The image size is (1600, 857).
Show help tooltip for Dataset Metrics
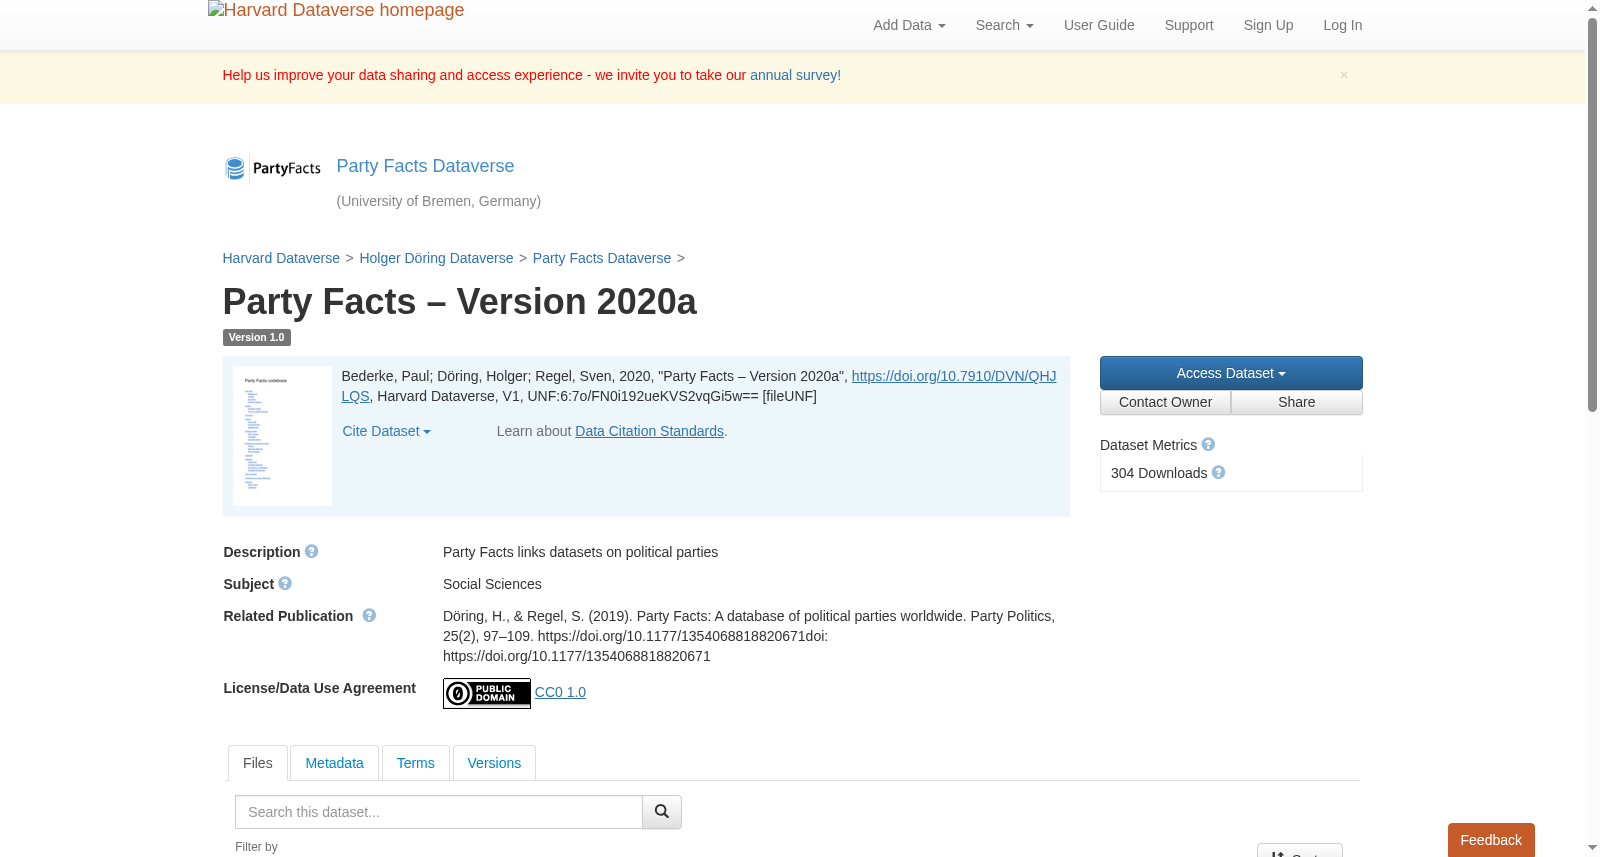tap(1208, 444)
